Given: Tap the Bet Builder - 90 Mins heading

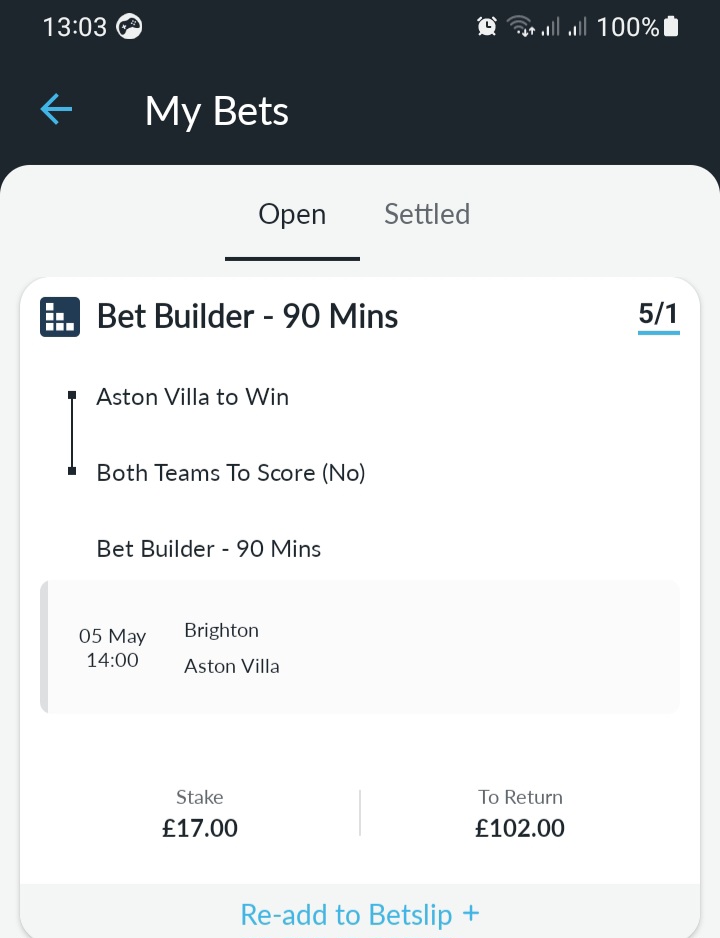Looking at the screenshot, I should (248, 316).
